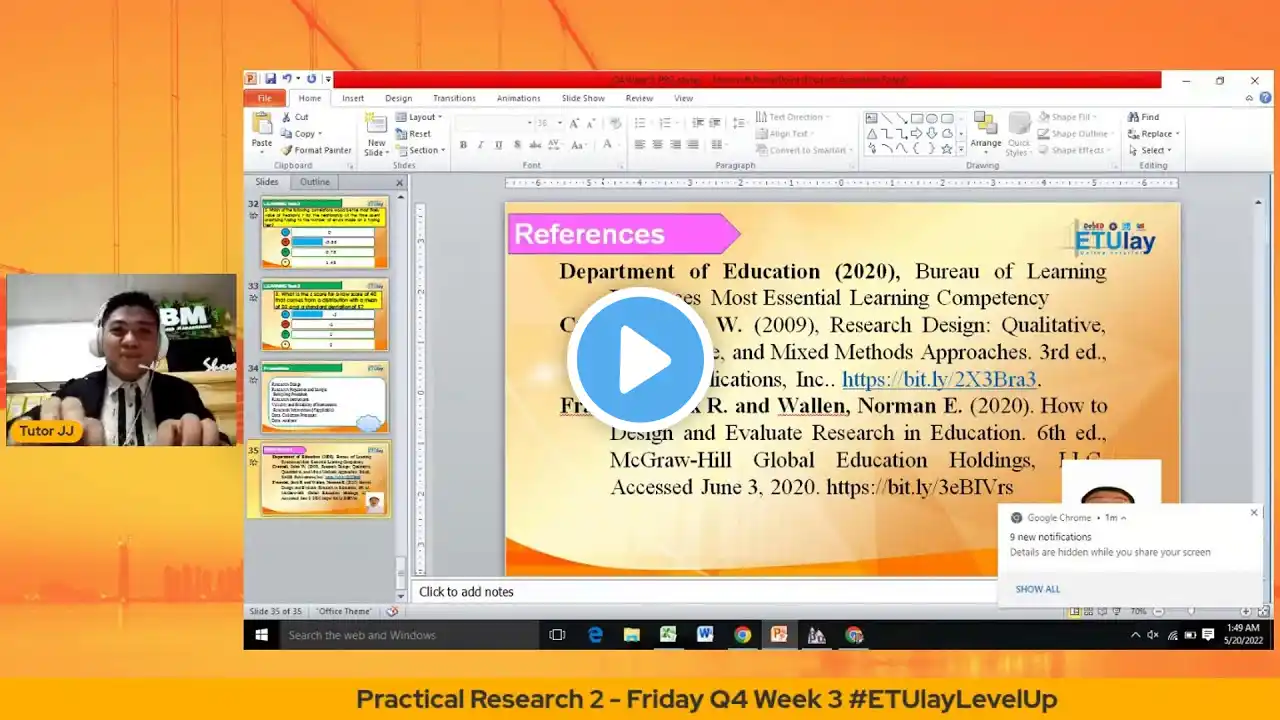Switch to the Insert tab
1280x720 pixels.
click(x=353, y=98)
